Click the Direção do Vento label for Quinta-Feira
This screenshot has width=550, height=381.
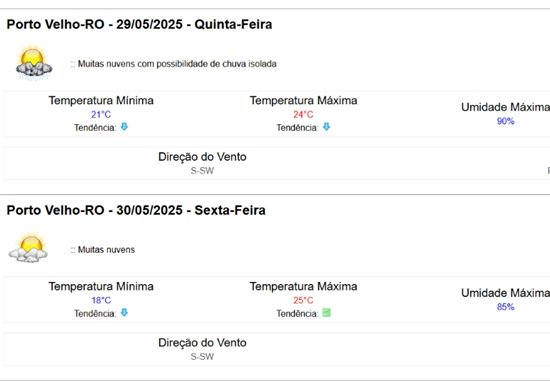[x=202, y=157]
